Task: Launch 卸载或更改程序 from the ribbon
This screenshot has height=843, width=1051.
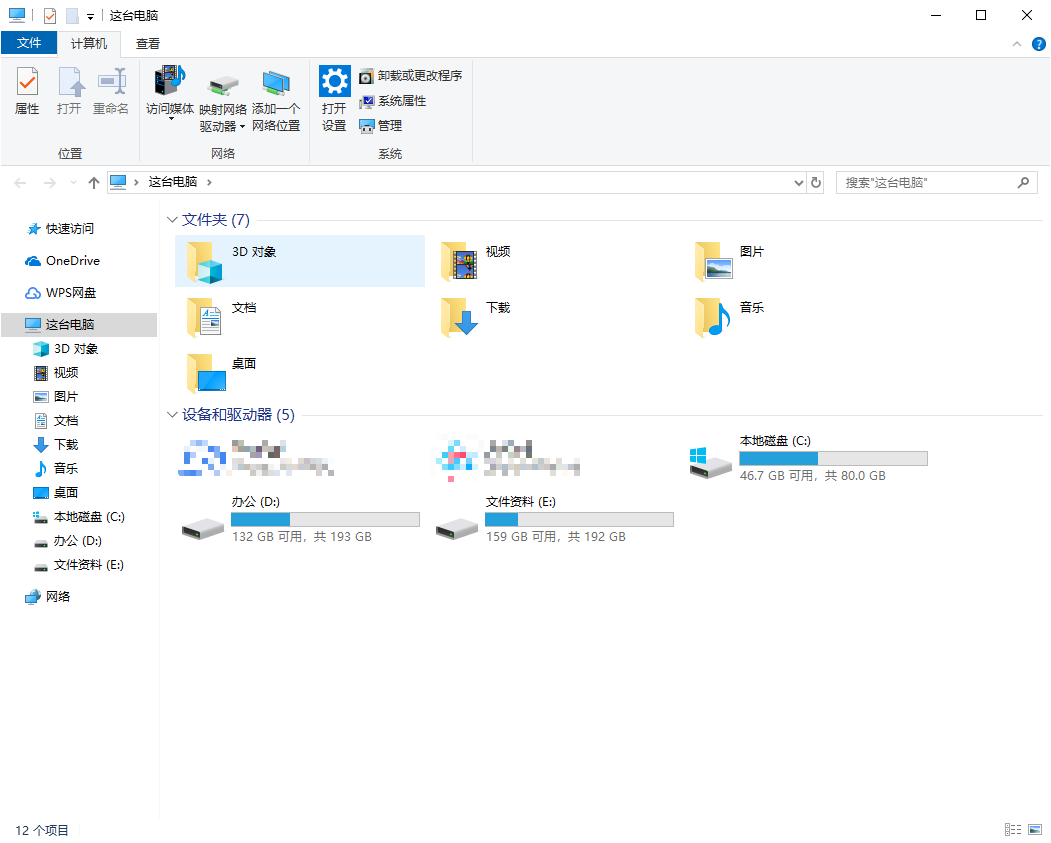Action: click(x=410, y=75)
